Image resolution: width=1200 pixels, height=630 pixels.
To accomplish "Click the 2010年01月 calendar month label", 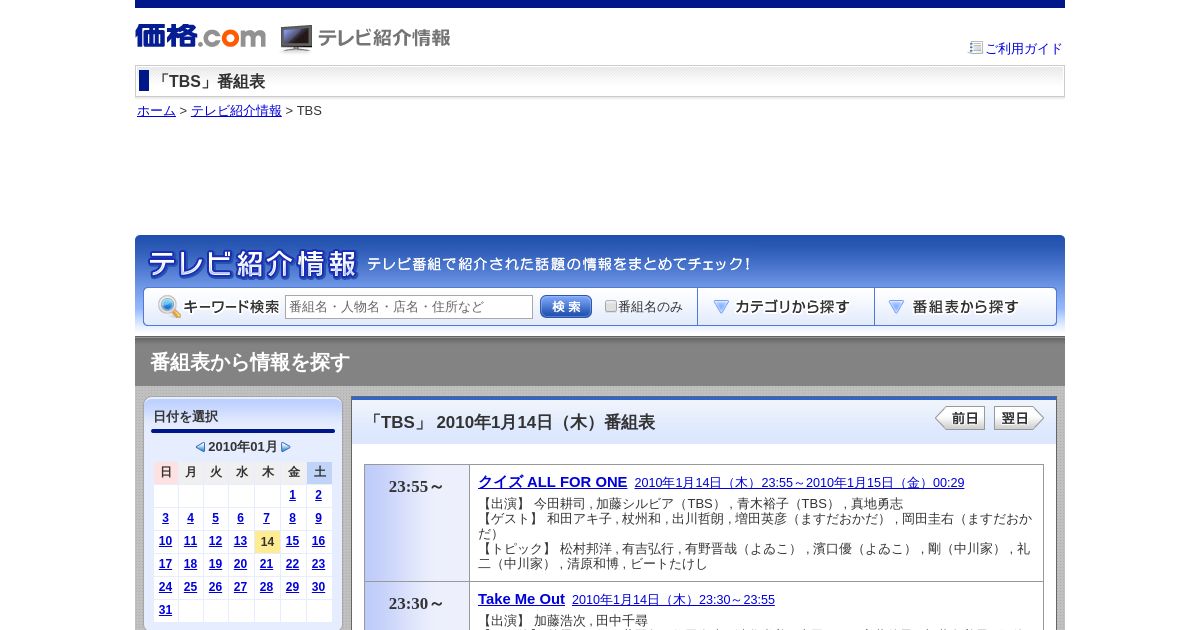I will pyautogui.click(x=243, y=447).
